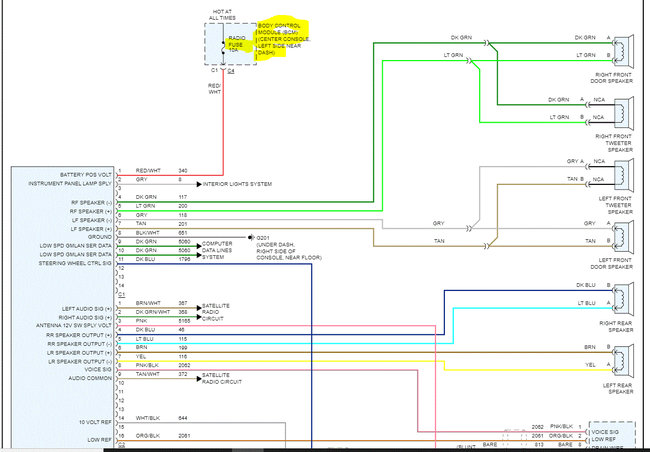Image resolution: width=650 pixels, height=452 pixels.
Task: Click circuit number 1796 on the DK BLU wire
Action: [184, 259]
